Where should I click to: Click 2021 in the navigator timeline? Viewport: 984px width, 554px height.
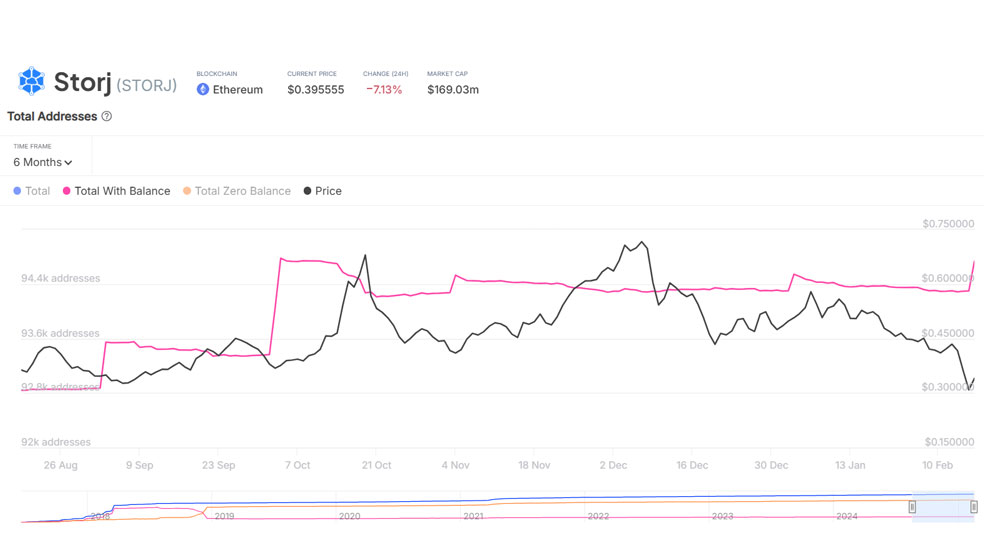474,516
